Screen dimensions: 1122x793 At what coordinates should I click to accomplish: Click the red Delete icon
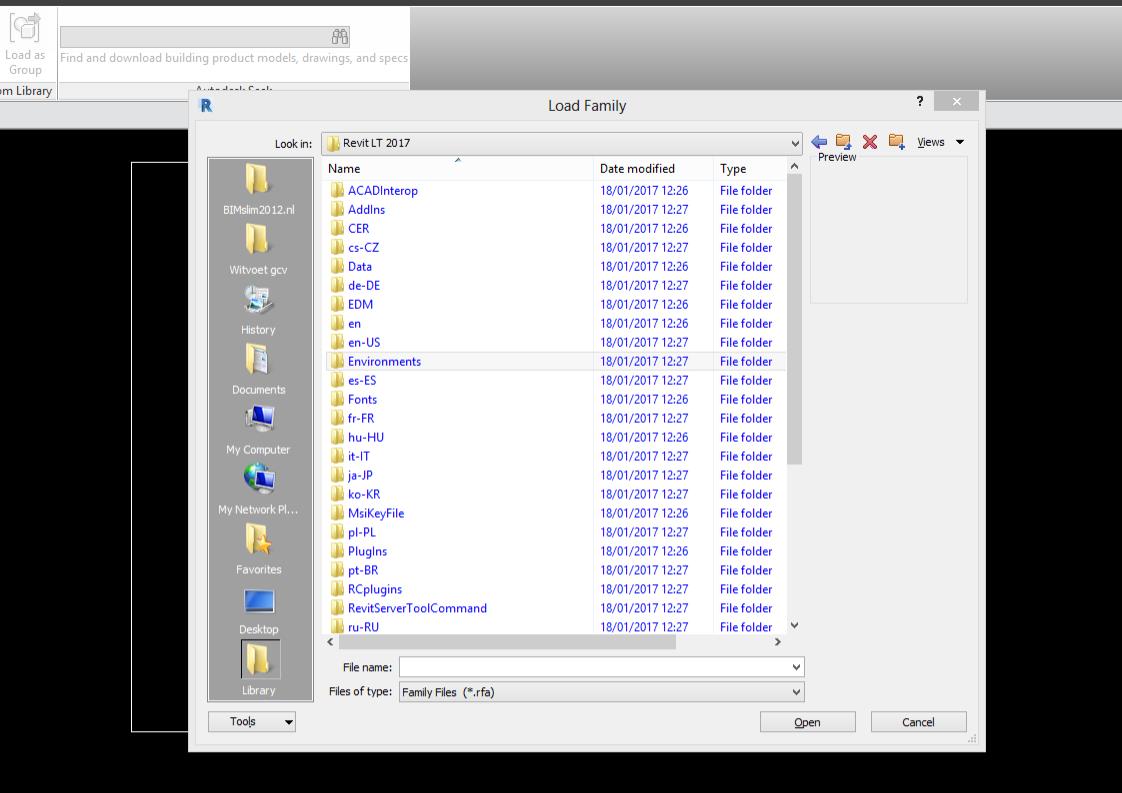click(870, 142)
